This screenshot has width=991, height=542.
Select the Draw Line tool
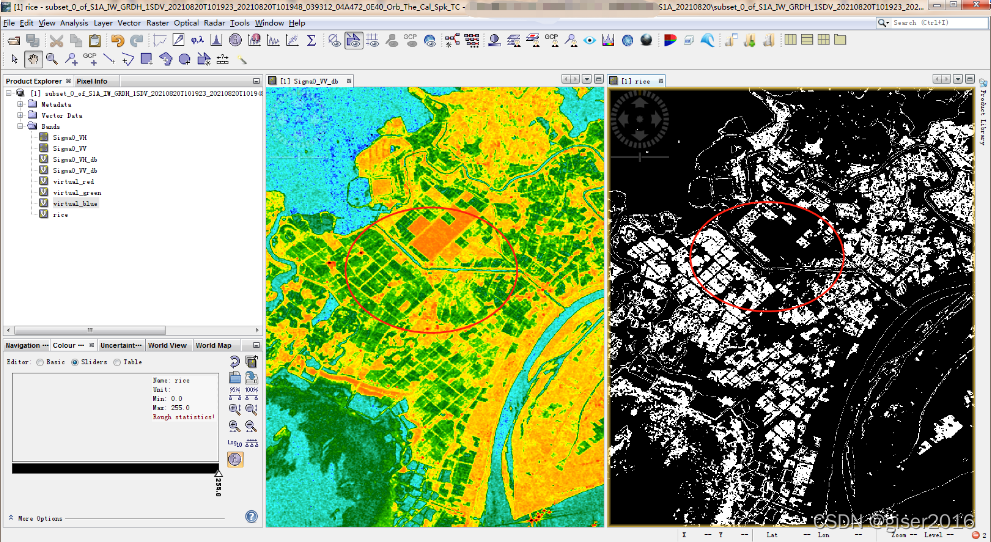109,59
